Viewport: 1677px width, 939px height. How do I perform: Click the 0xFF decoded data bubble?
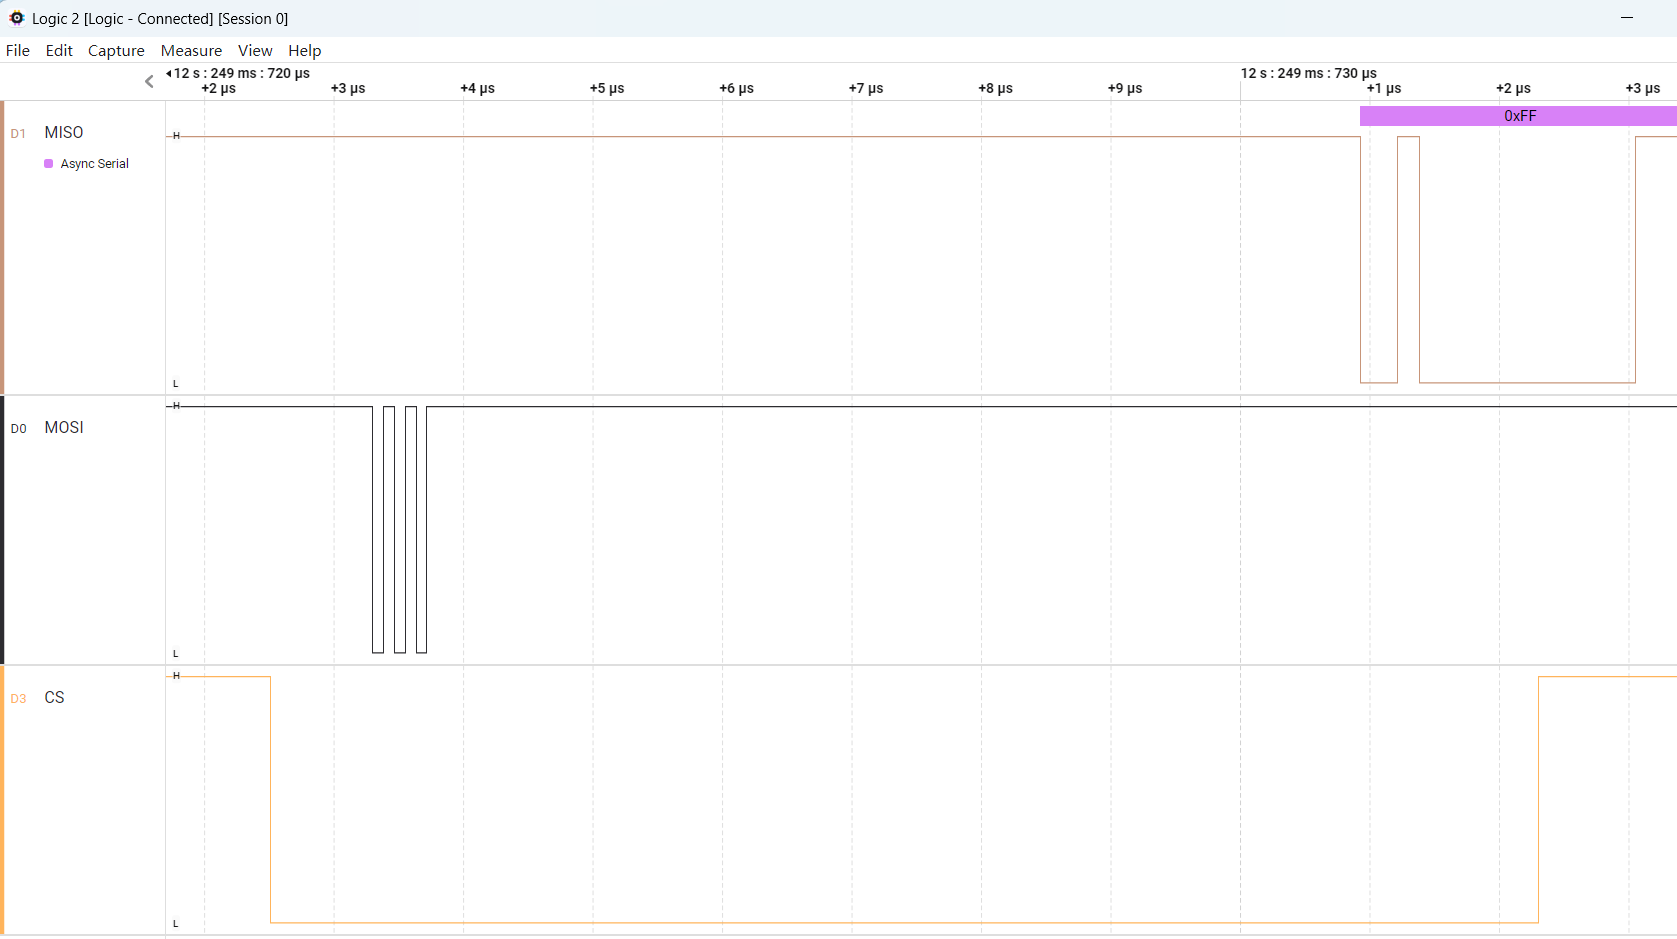1518,116
